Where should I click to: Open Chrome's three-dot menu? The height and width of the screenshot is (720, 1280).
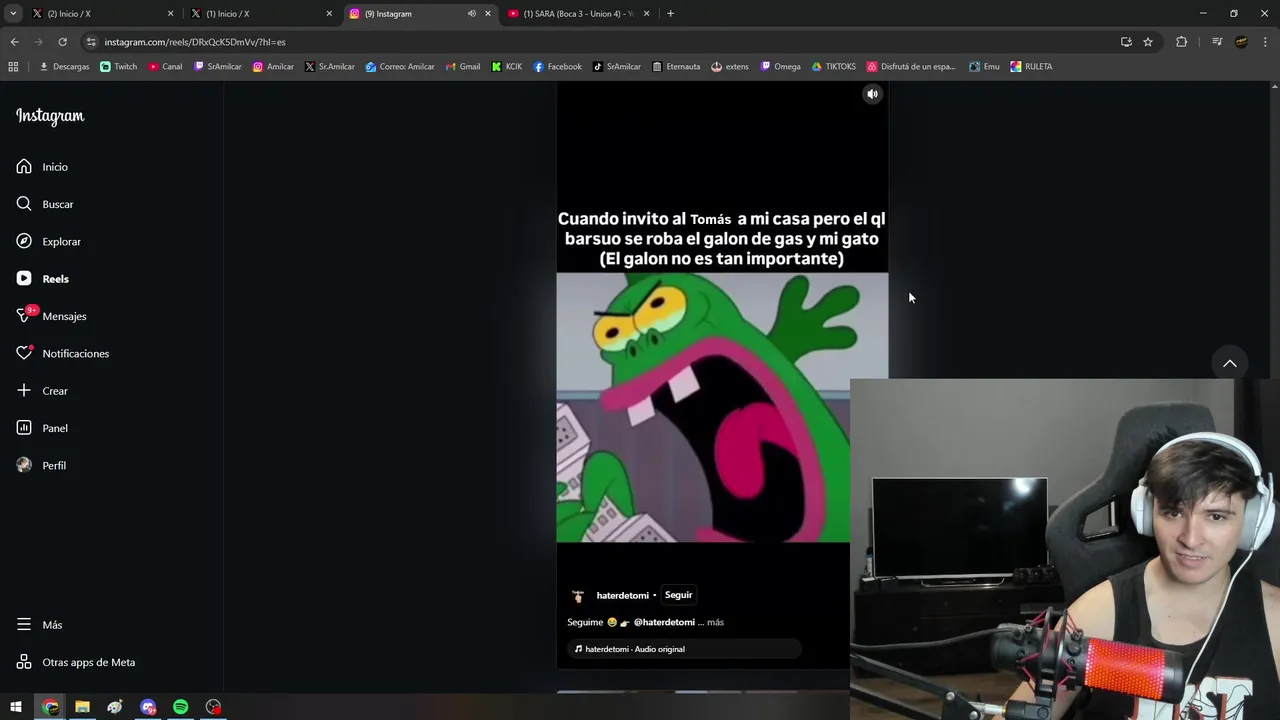[1265, 42]
